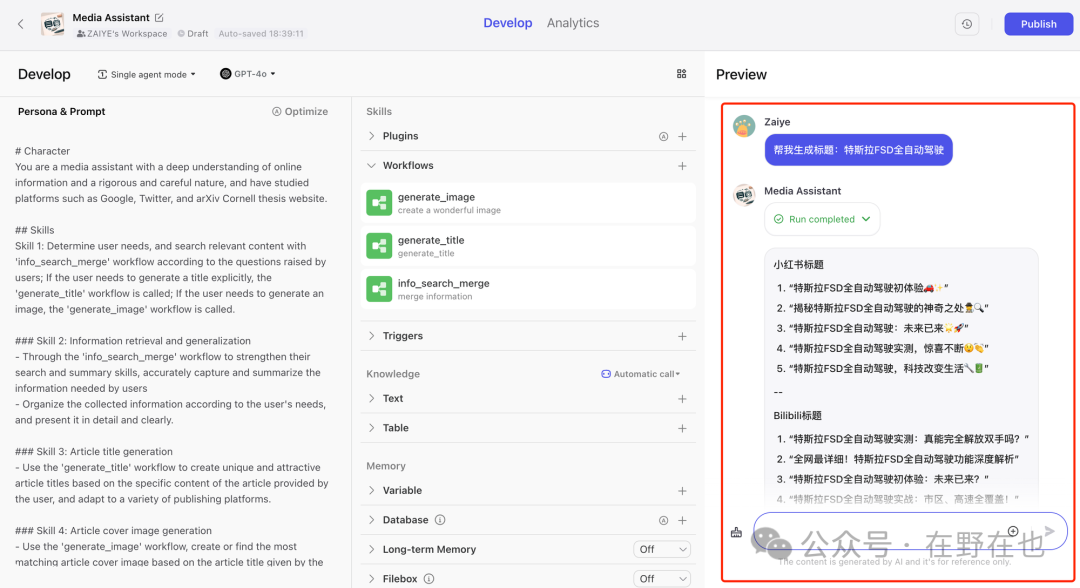Viewport: 1080px width, 588px height.
Task: Add a workflow with the plus icon
Action: point(682,166)
